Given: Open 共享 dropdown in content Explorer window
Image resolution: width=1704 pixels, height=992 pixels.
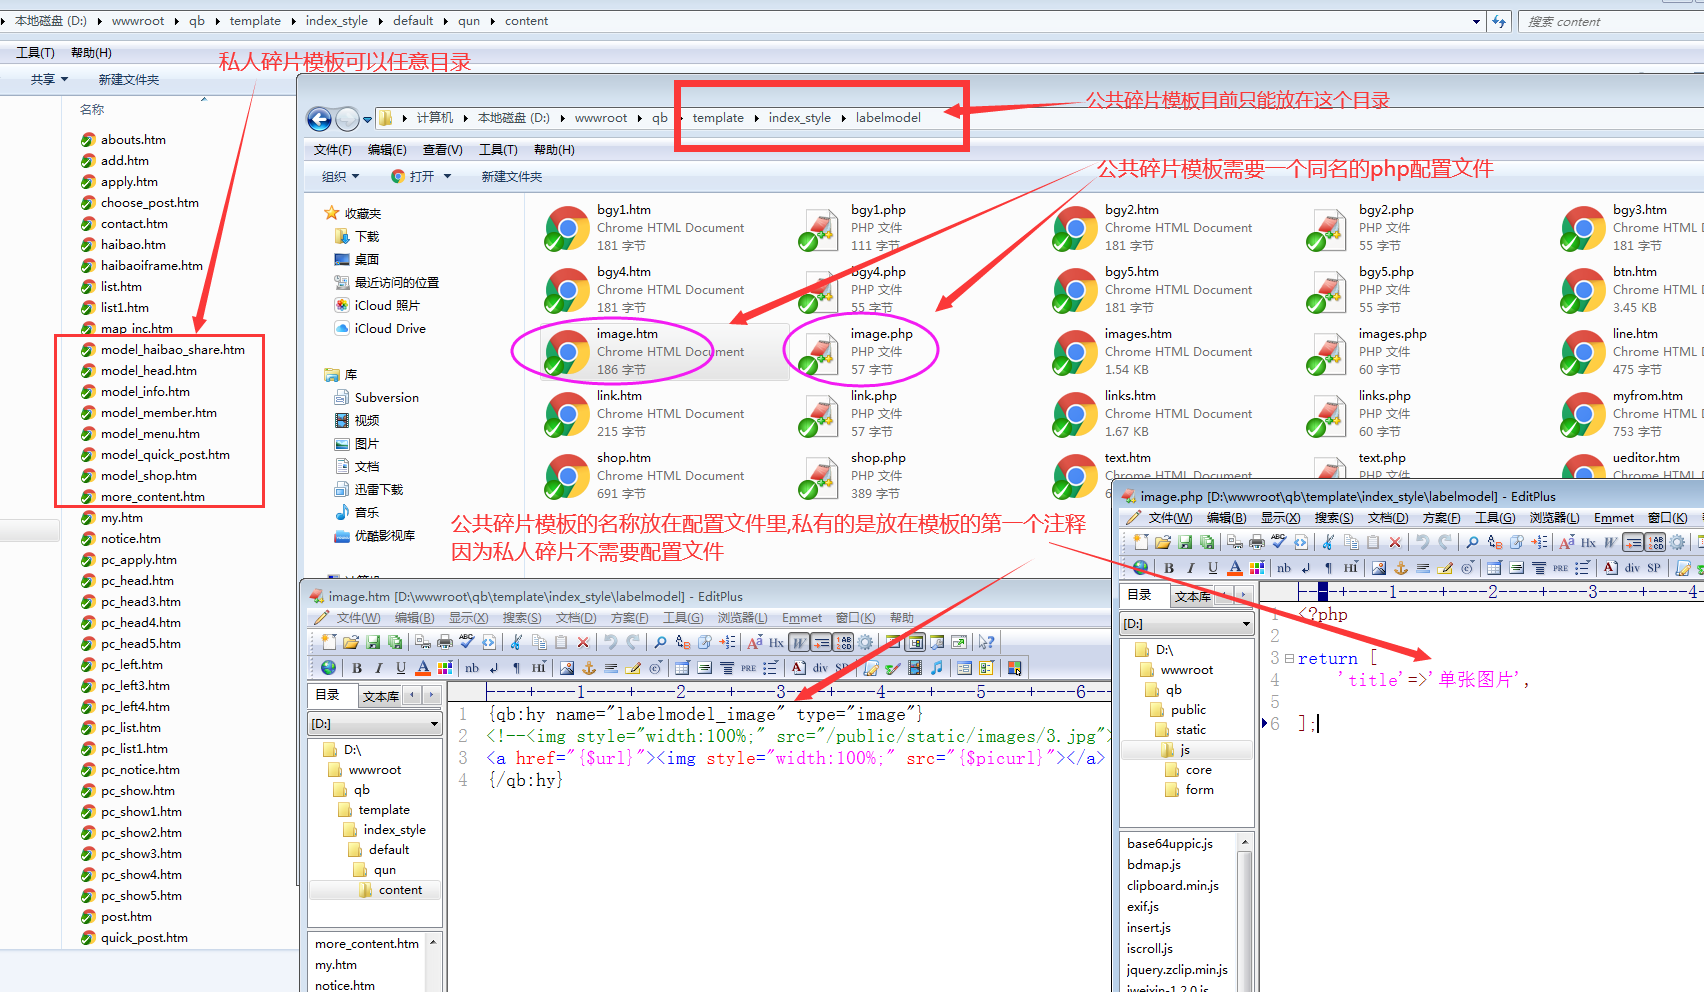Looking at the screenshot, I should (x=49, y=79).
